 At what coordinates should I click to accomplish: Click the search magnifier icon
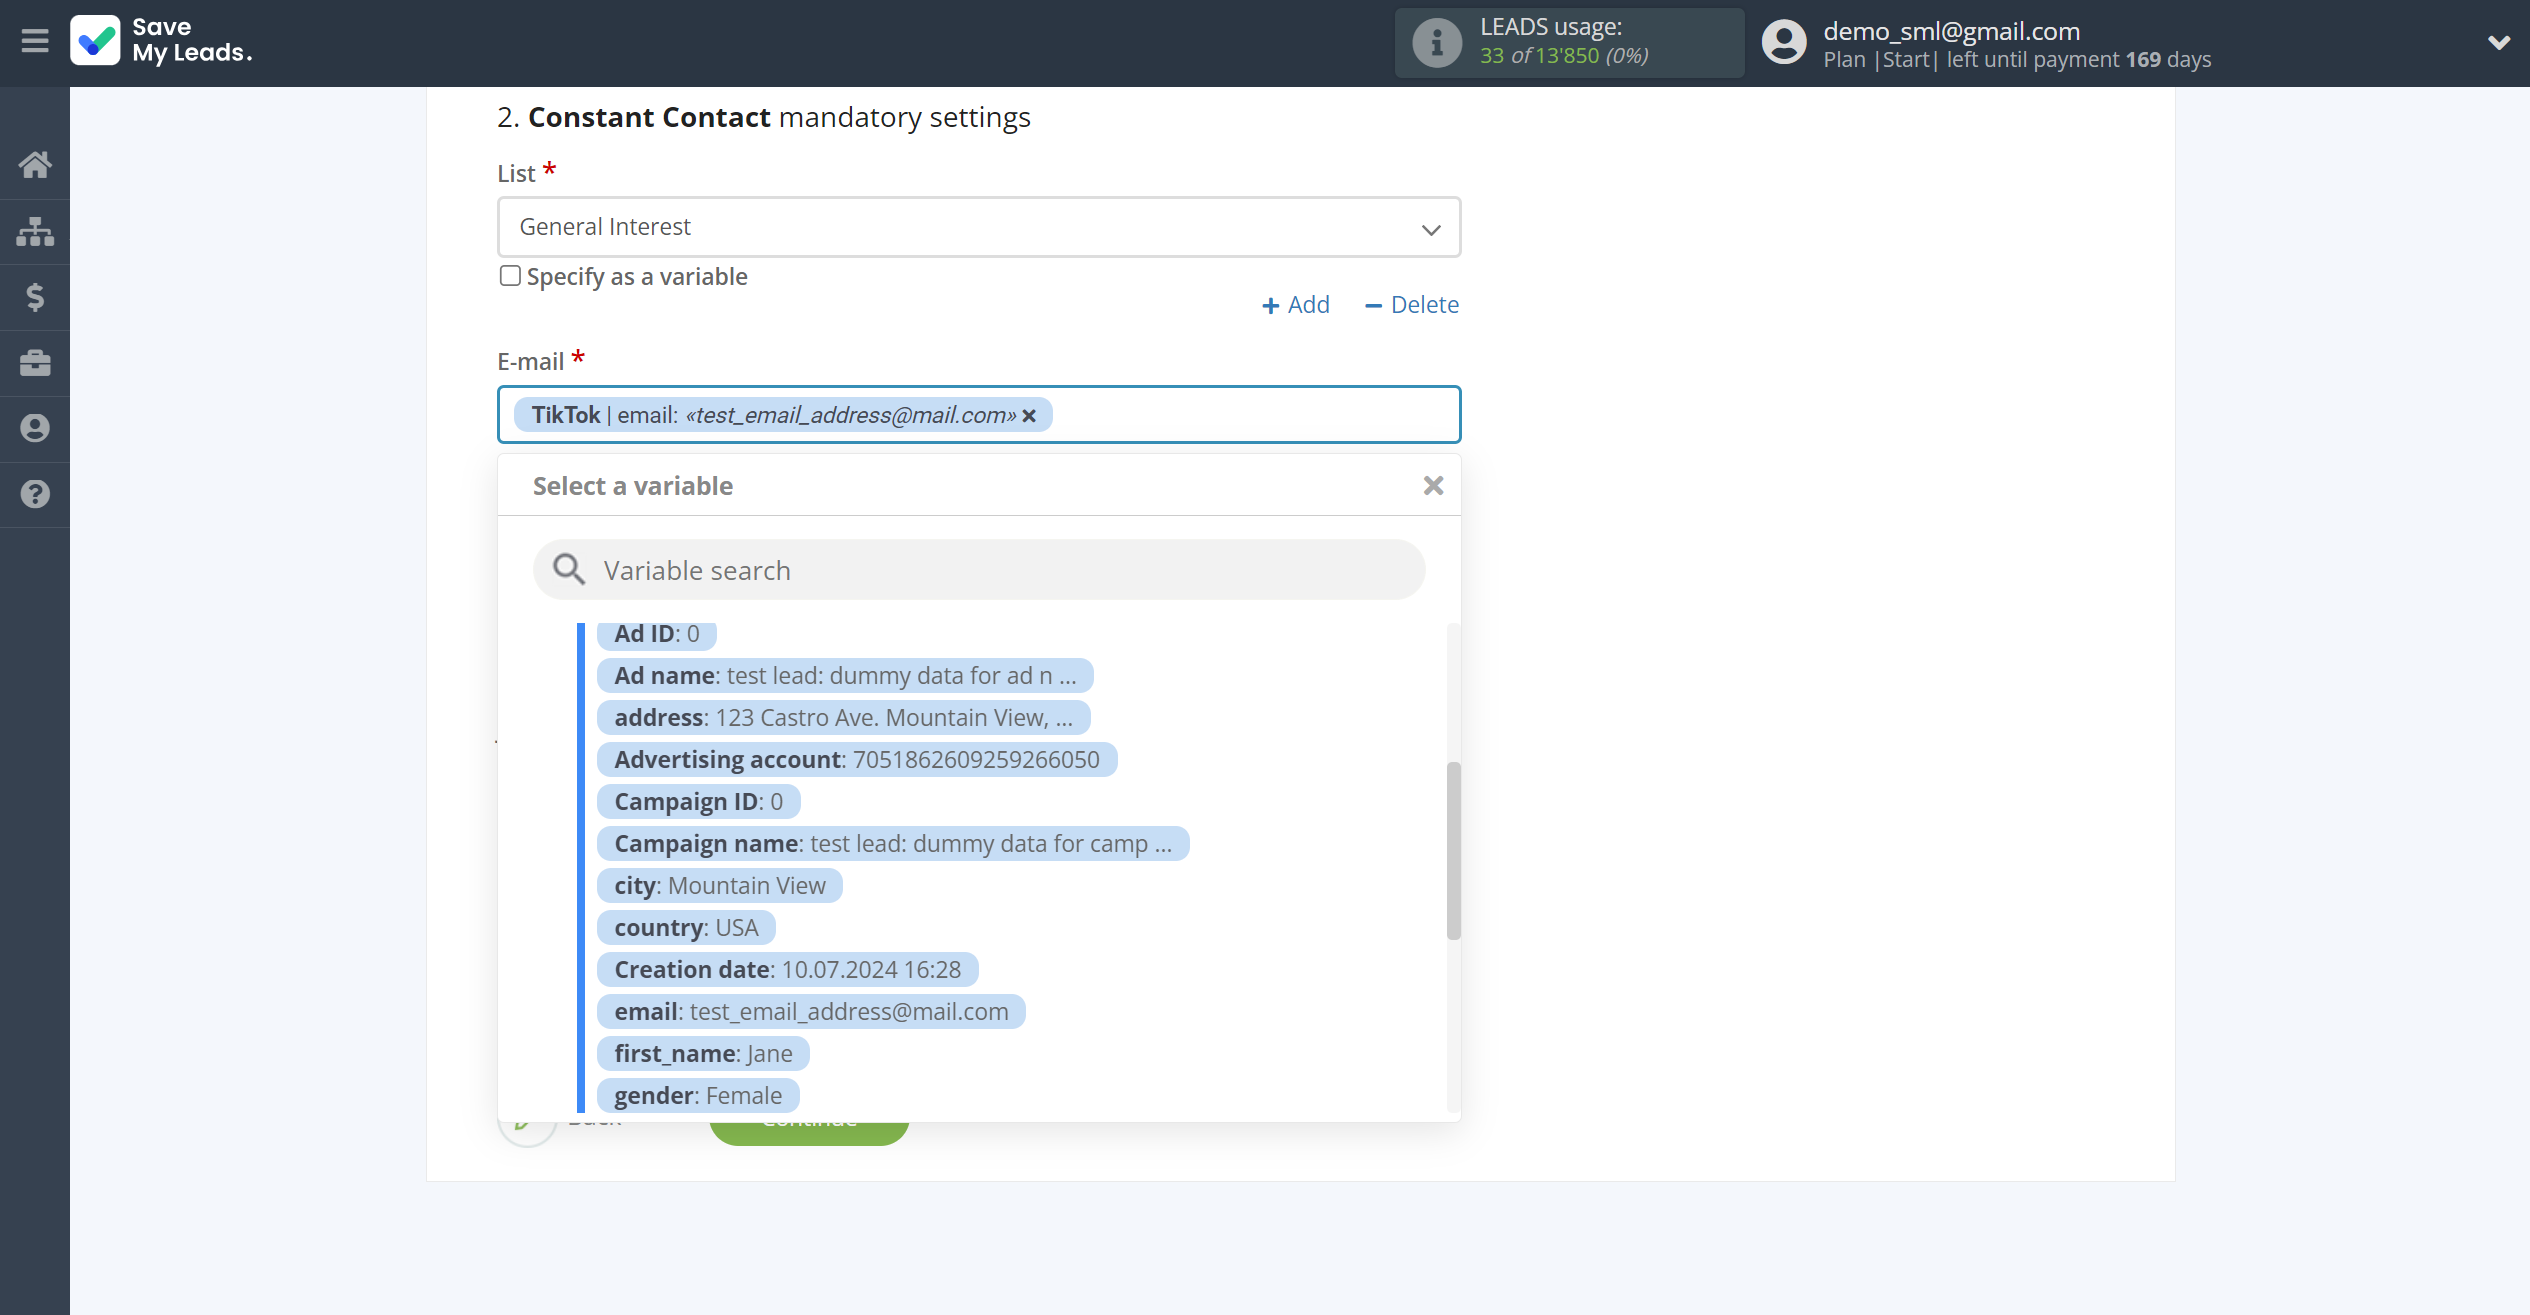point(569,570)
